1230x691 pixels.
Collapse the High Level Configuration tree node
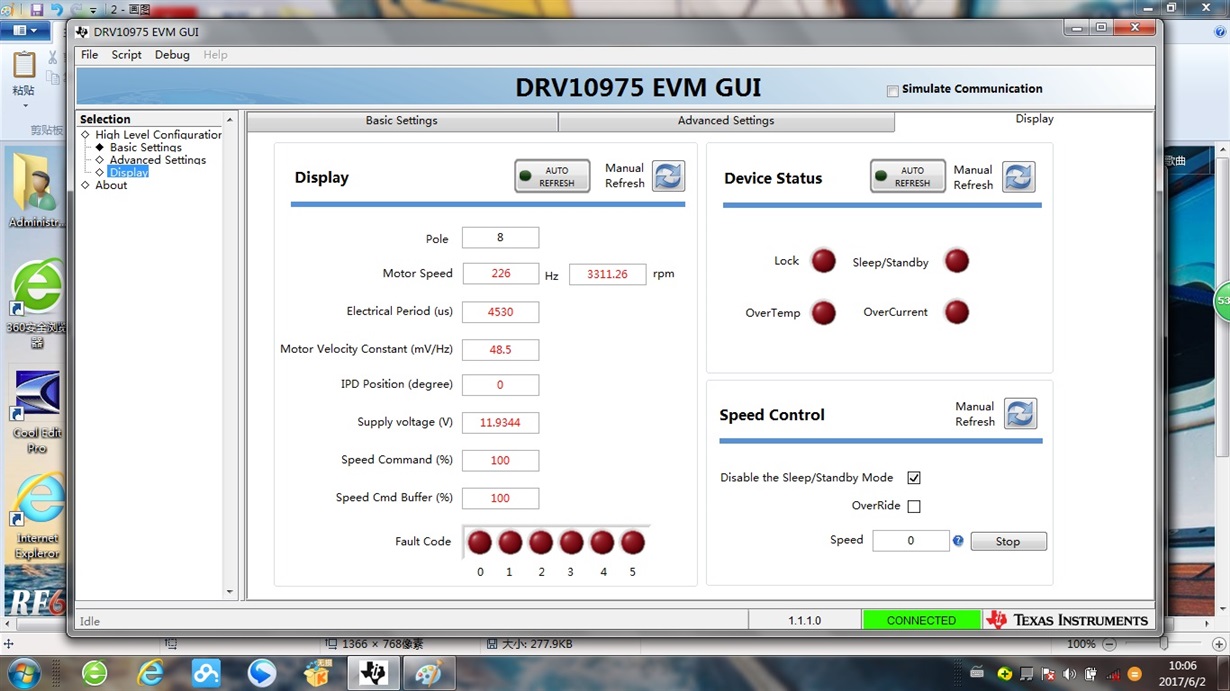[x=85, y=134]
